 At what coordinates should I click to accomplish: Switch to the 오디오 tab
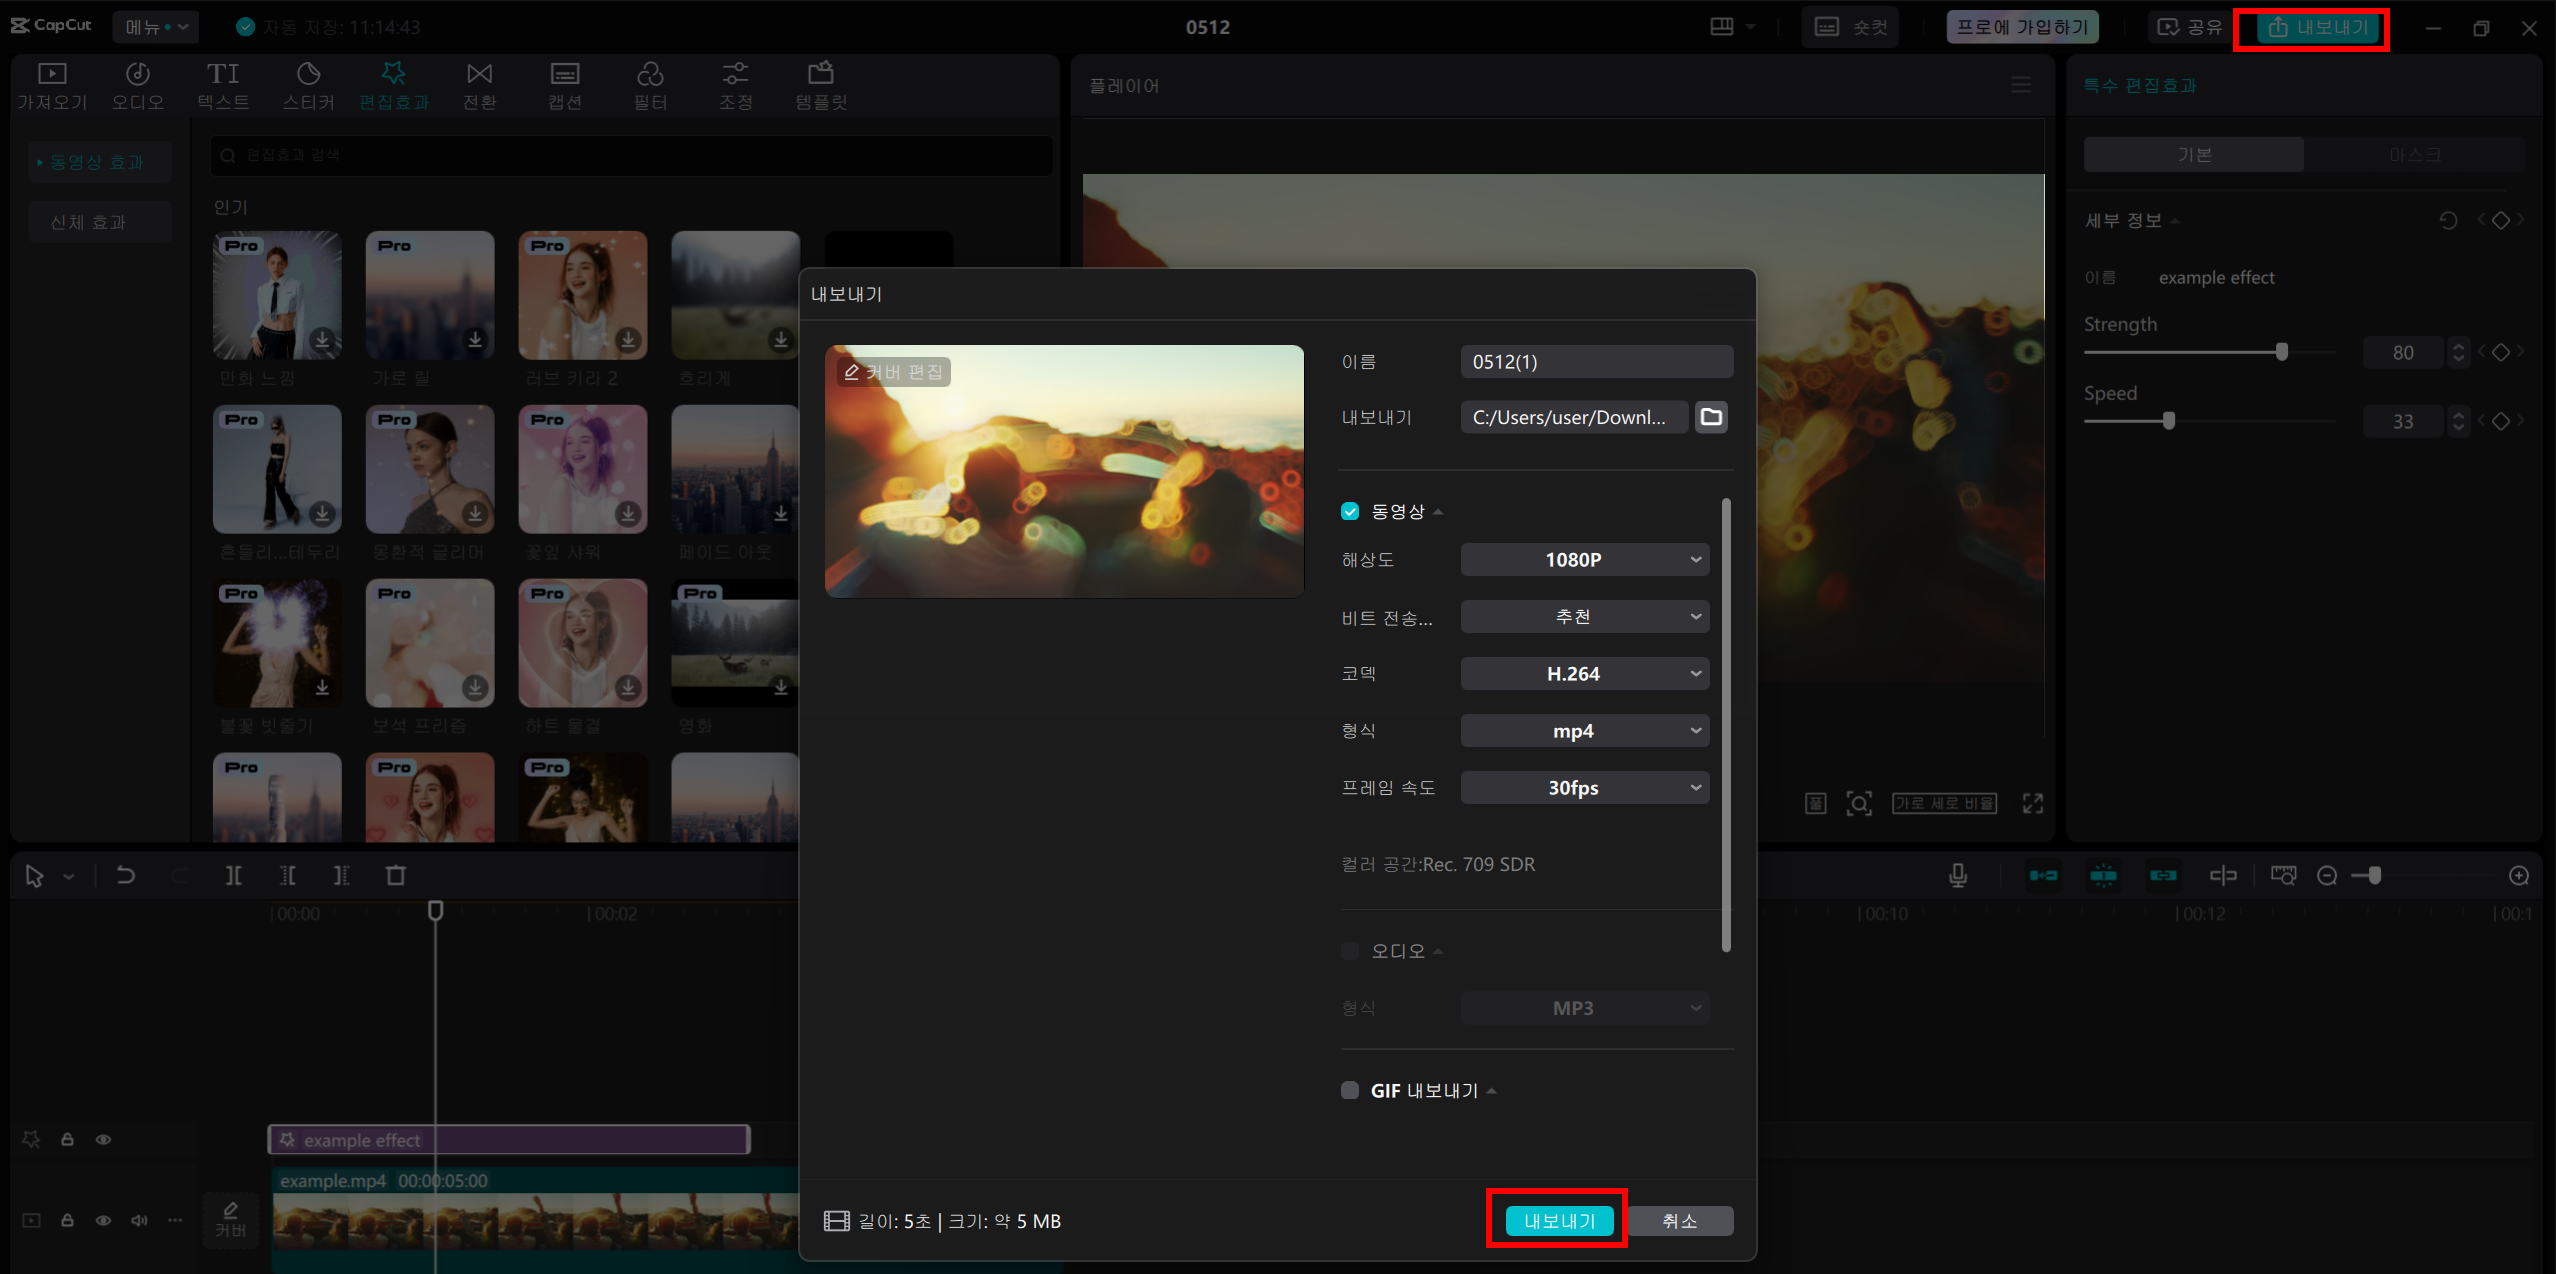click(x=138, y=86)
